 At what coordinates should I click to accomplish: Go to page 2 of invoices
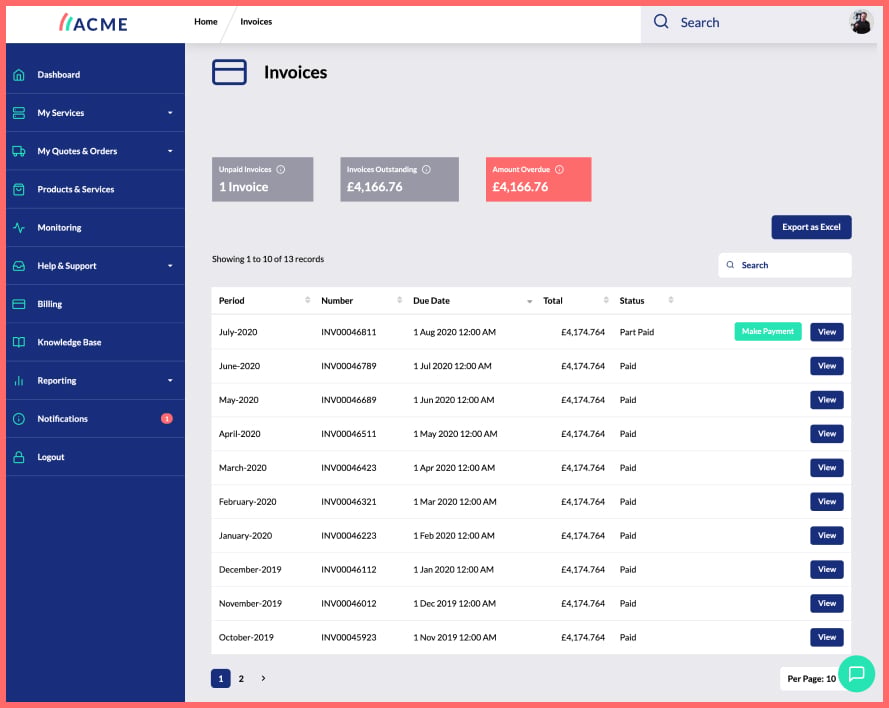241,679
